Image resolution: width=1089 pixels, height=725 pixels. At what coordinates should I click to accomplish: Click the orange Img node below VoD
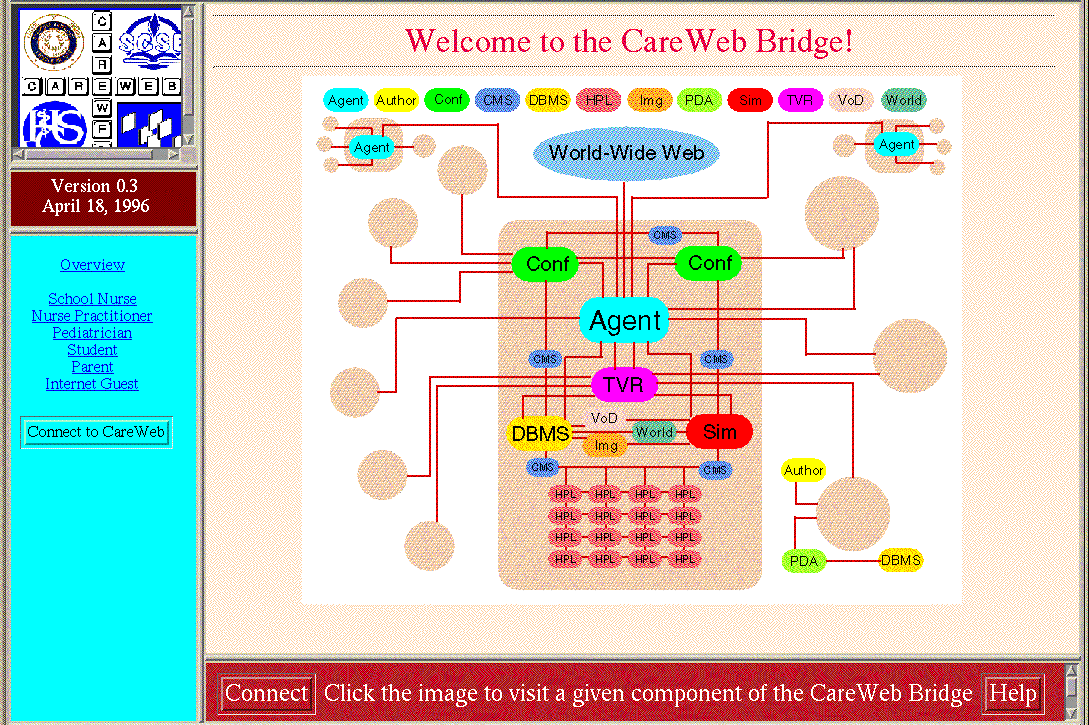tap(605, 445)
